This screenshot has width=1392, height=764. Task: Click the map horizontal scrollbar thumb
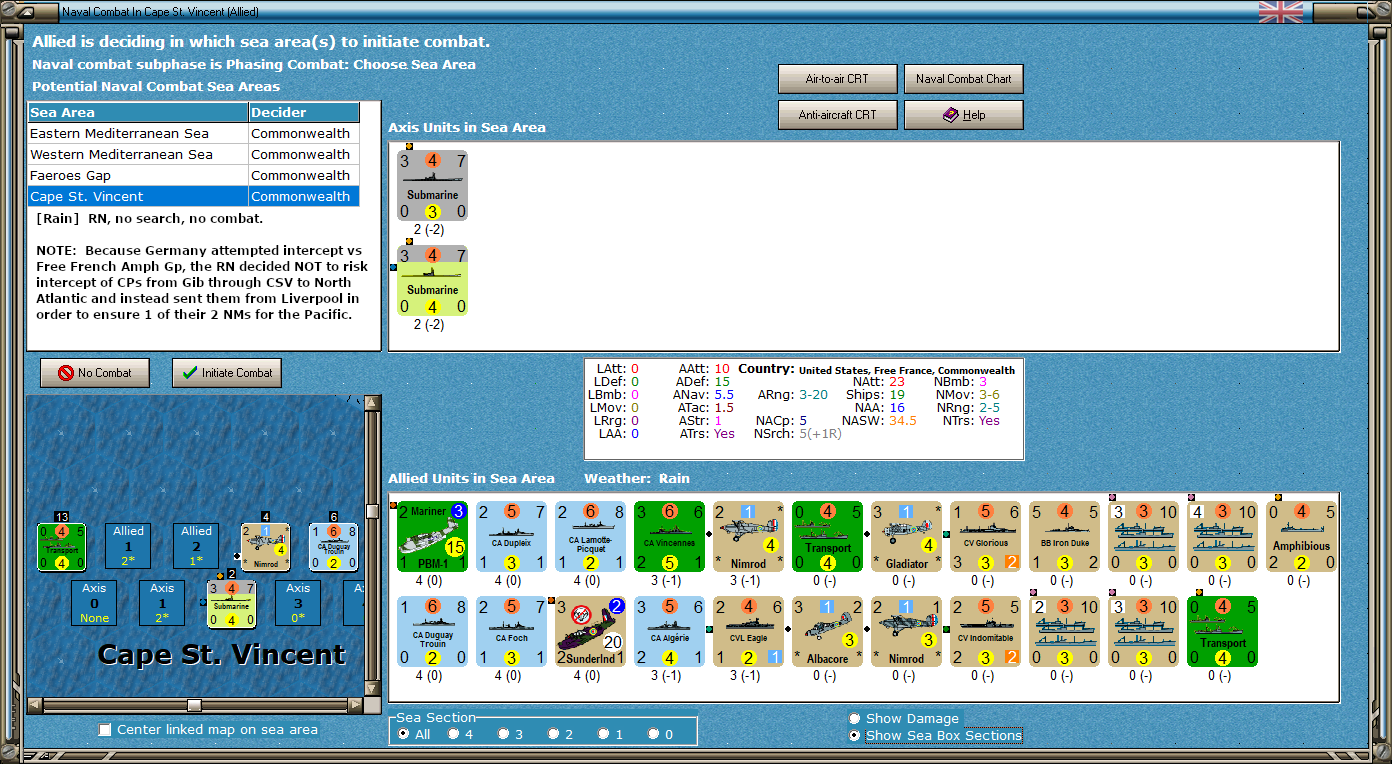pos(195,706)
